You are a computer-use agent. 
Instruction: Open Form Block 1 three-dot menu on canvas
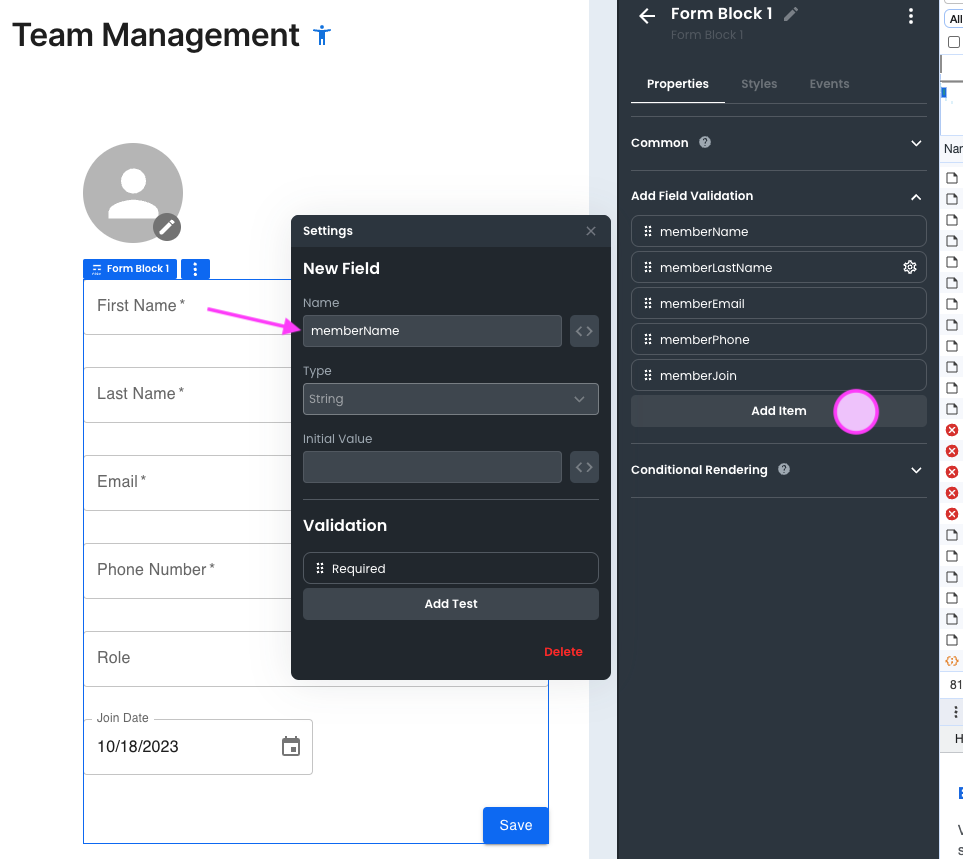click(195, 269)
